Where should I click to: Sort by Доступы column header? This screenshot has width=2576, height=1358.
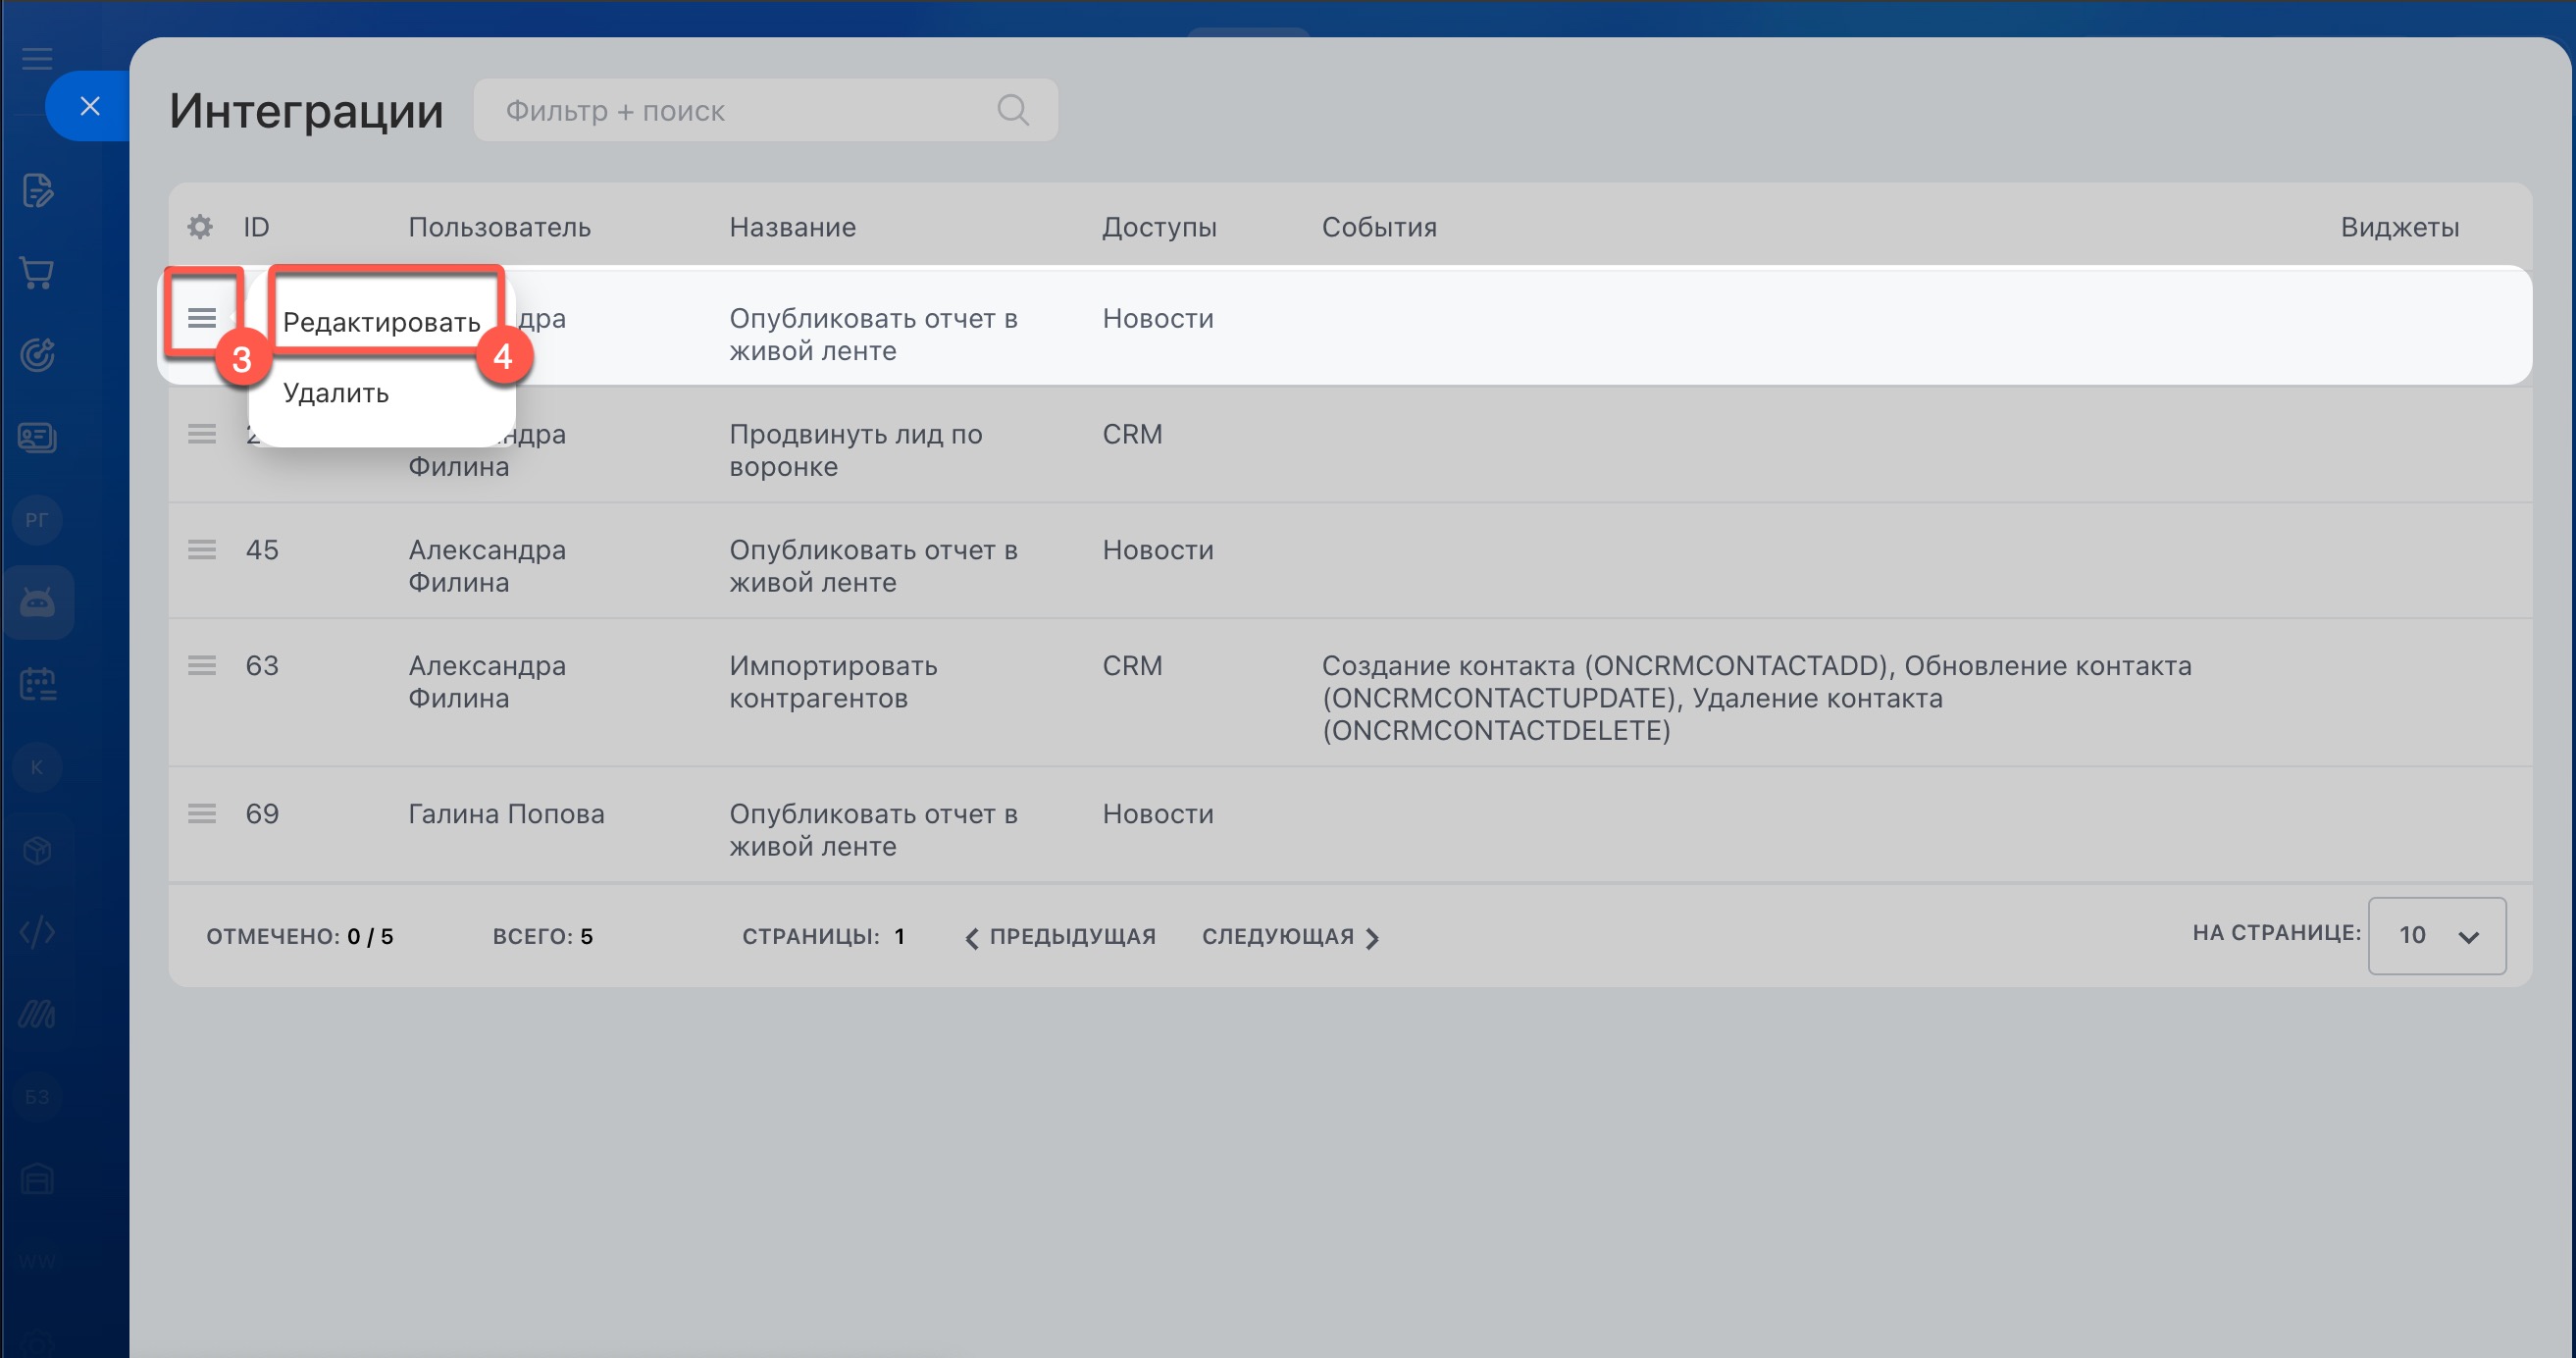(x=1159, y=227)
